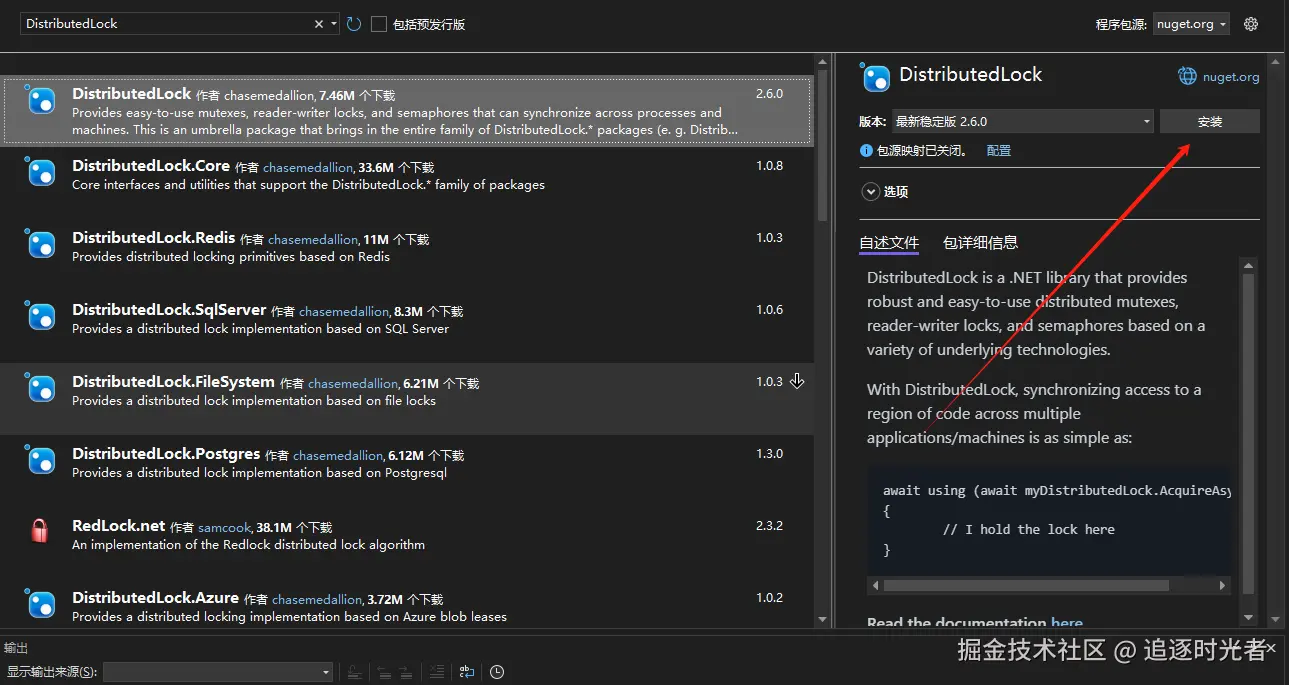Click version 1.0.8 on DistributedLock.Core row
Viewport: 1289px width, 685px height.
(x=769, y=166)
